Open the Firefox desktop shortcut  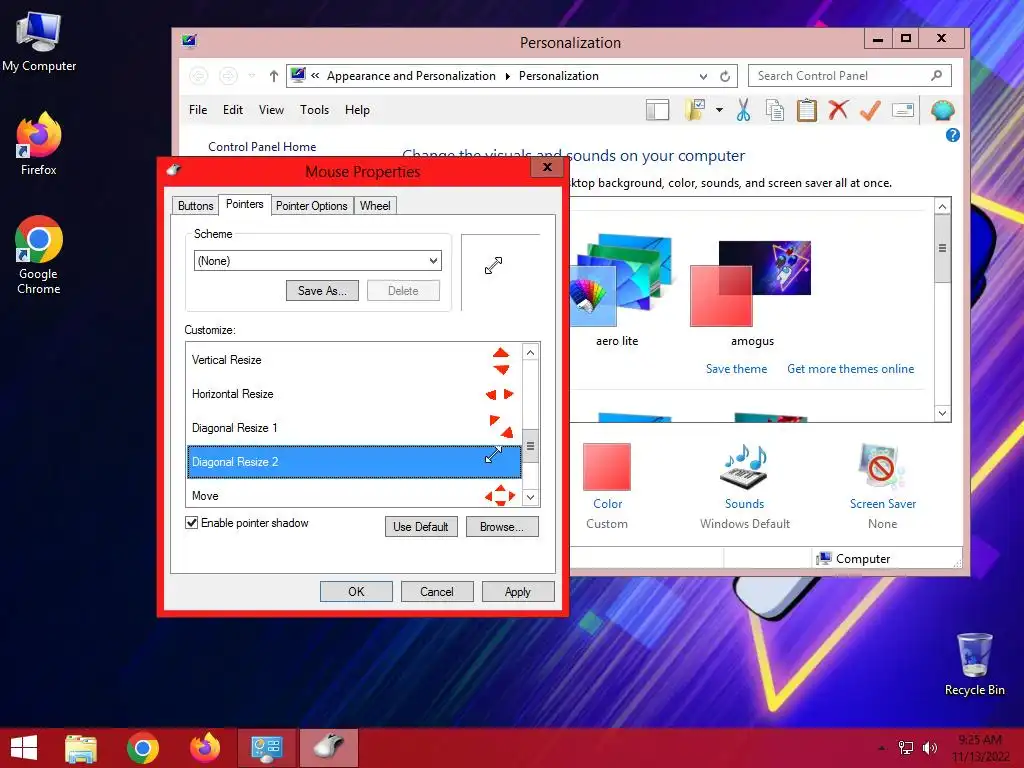coord(39,144)
